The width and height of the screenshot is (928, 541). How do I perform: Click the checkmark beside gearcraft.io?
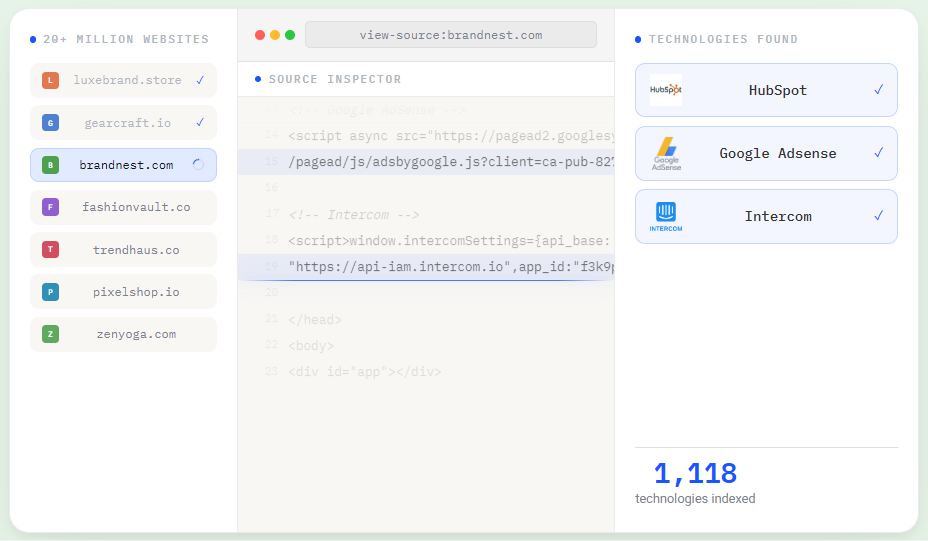click(x=200, y=123)
